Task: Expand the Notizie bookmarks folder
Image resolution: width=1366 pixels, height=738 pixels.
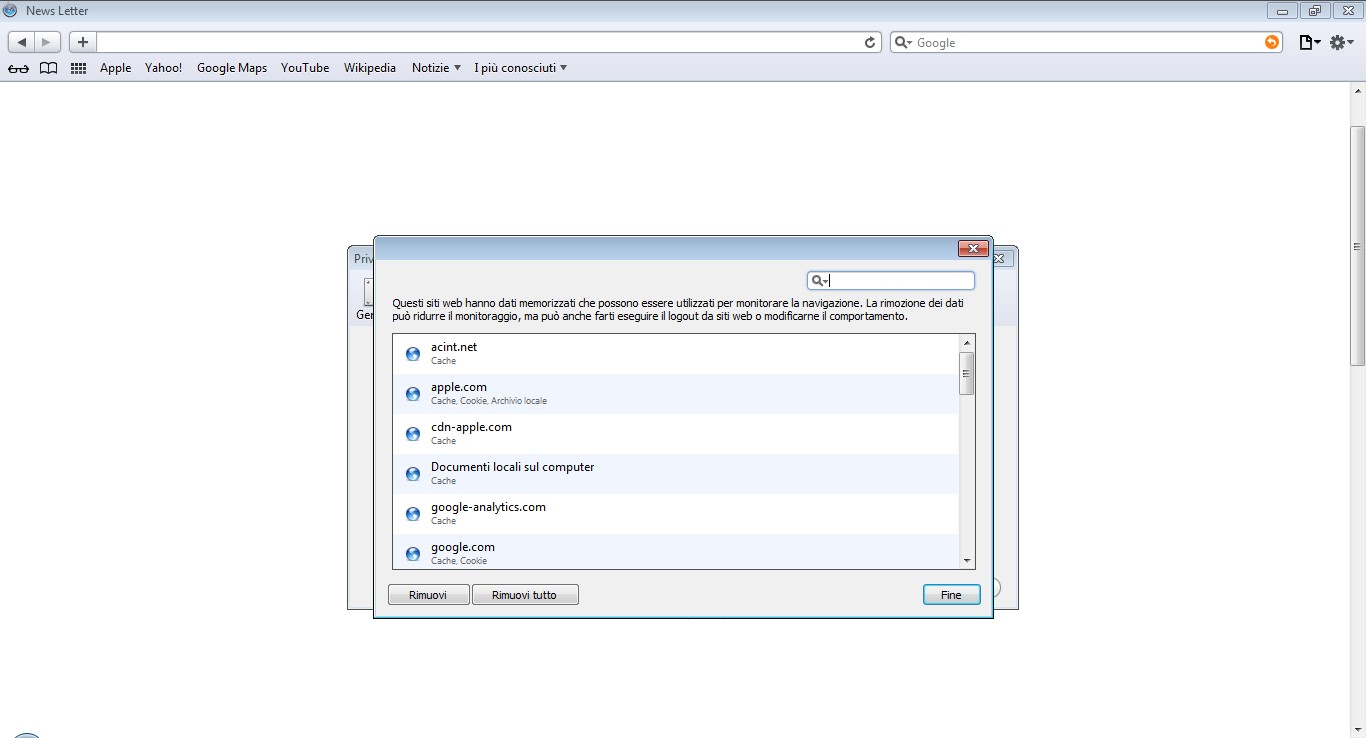Action: coord(436,68)
